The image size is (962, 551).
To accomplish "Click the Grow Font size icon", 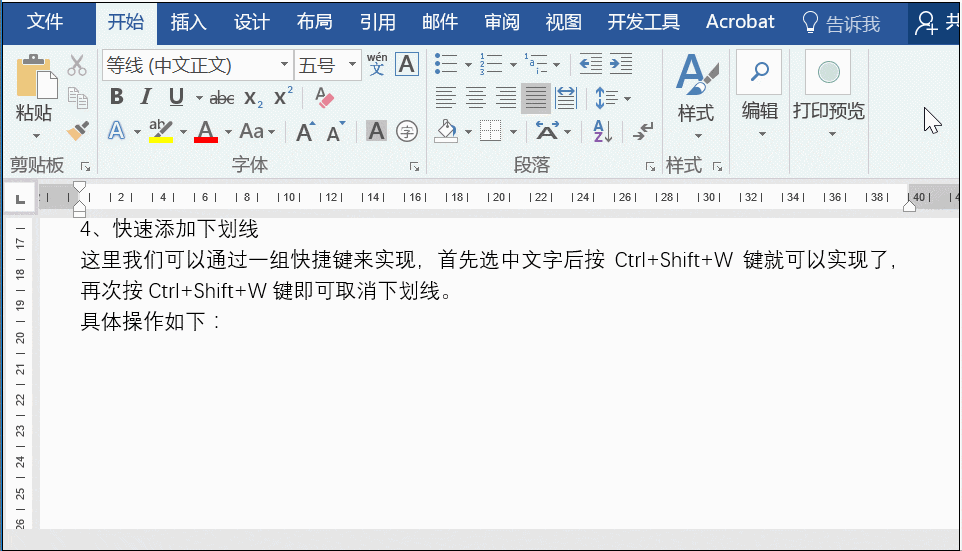I will click(x=305, y=131).
